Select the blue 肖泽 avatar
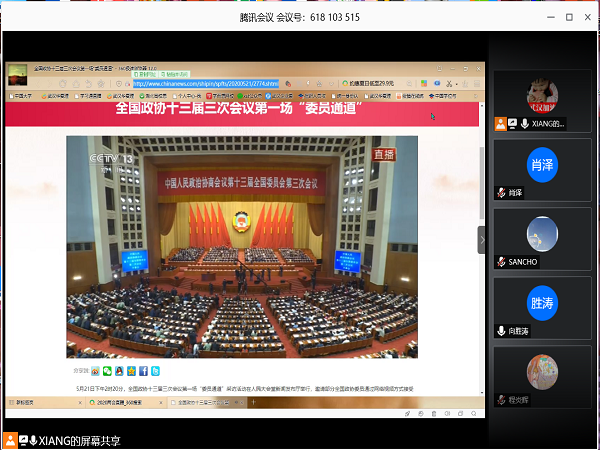The image size is (600, 450). (542, 165)
